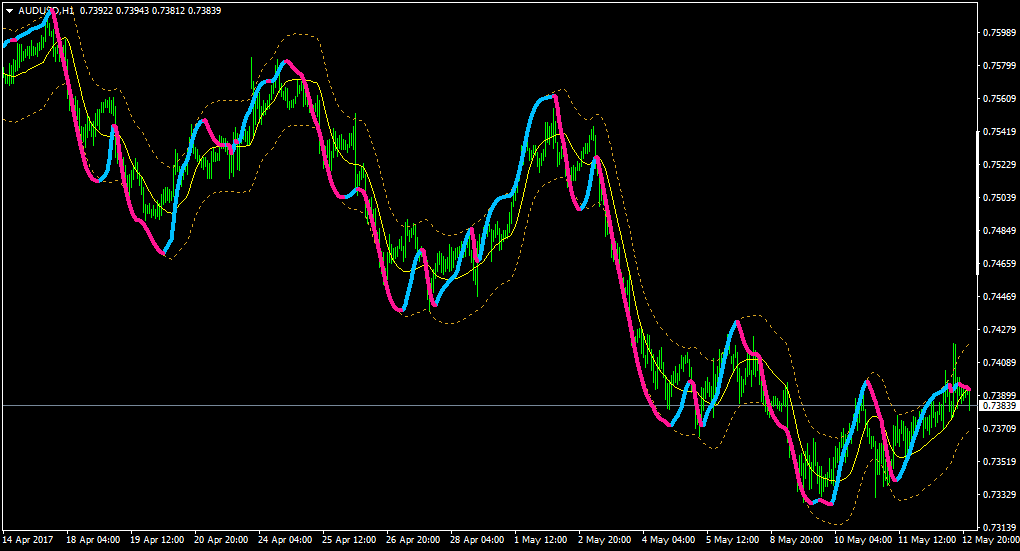
Task: Select the current price tag 0.73839
Action: 999,406
